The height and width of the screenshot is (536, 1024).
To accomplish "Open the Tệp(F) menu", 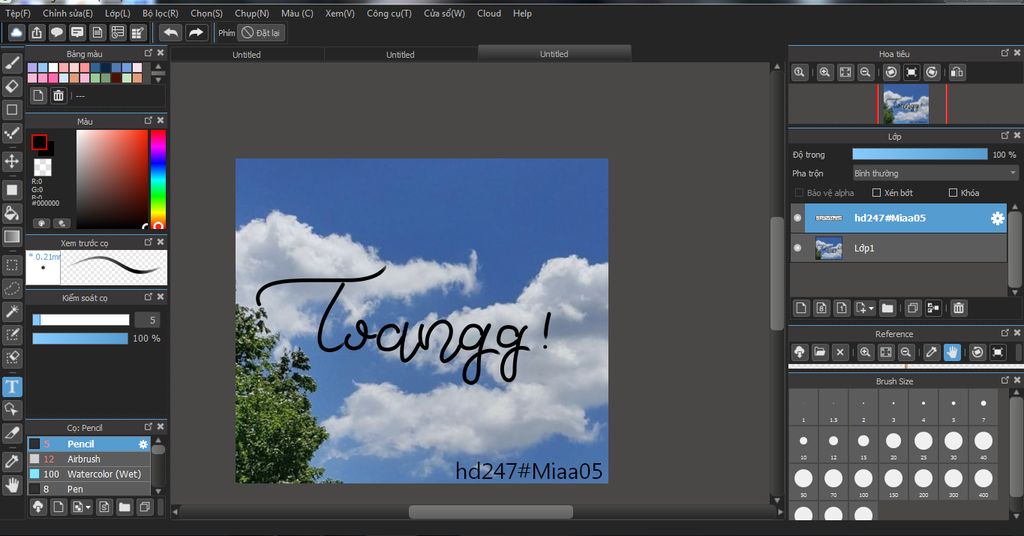I will pyautogui.click(x=18, y=13).
